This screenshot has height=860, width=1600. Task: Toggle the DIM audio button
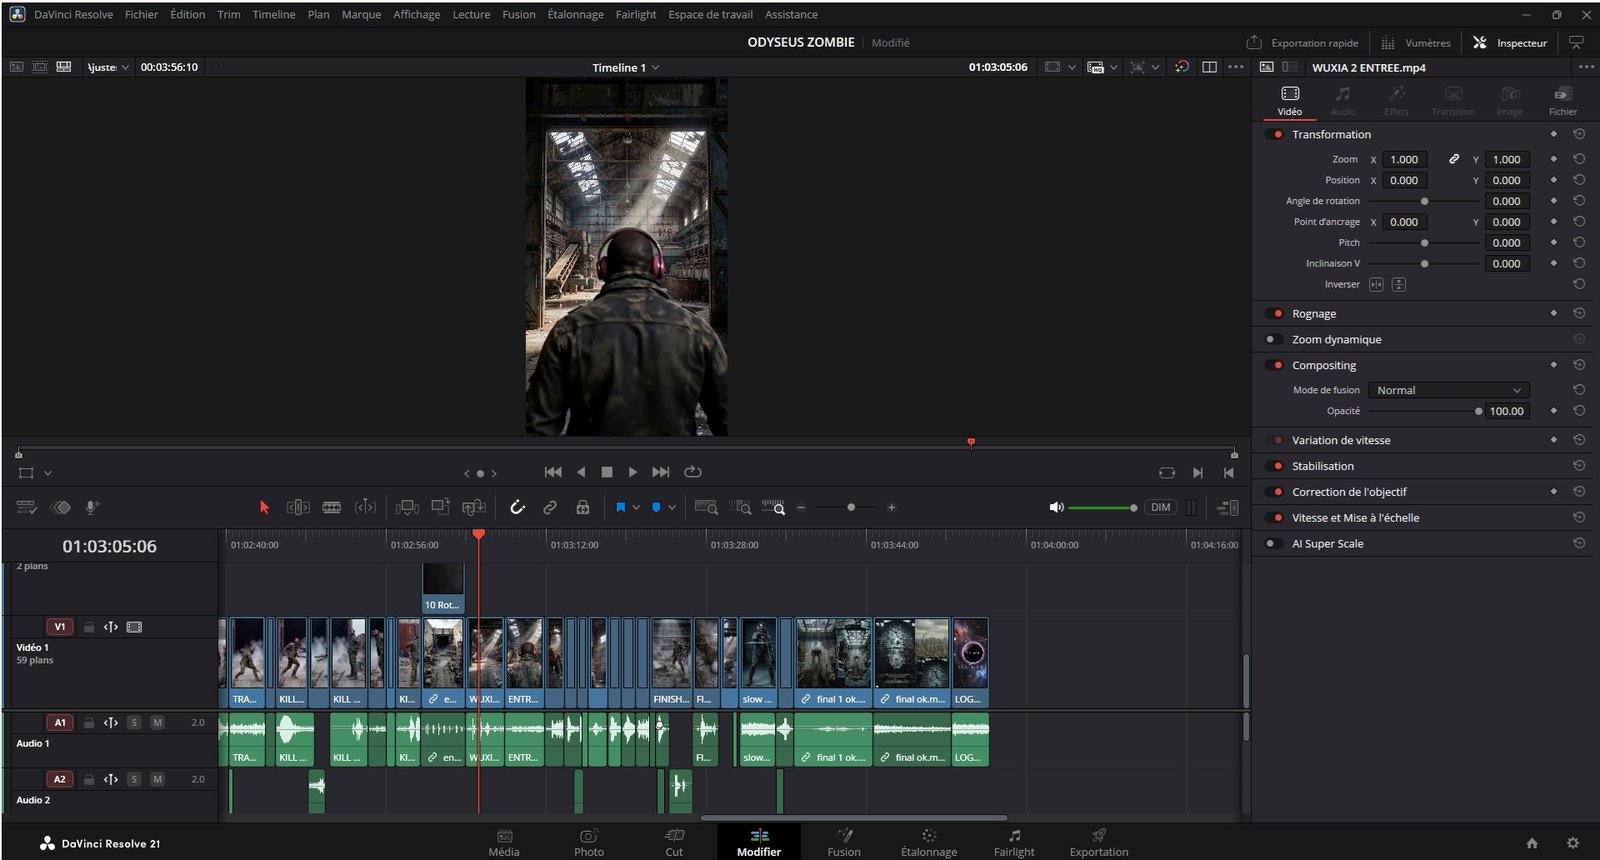click(1160, 508)
